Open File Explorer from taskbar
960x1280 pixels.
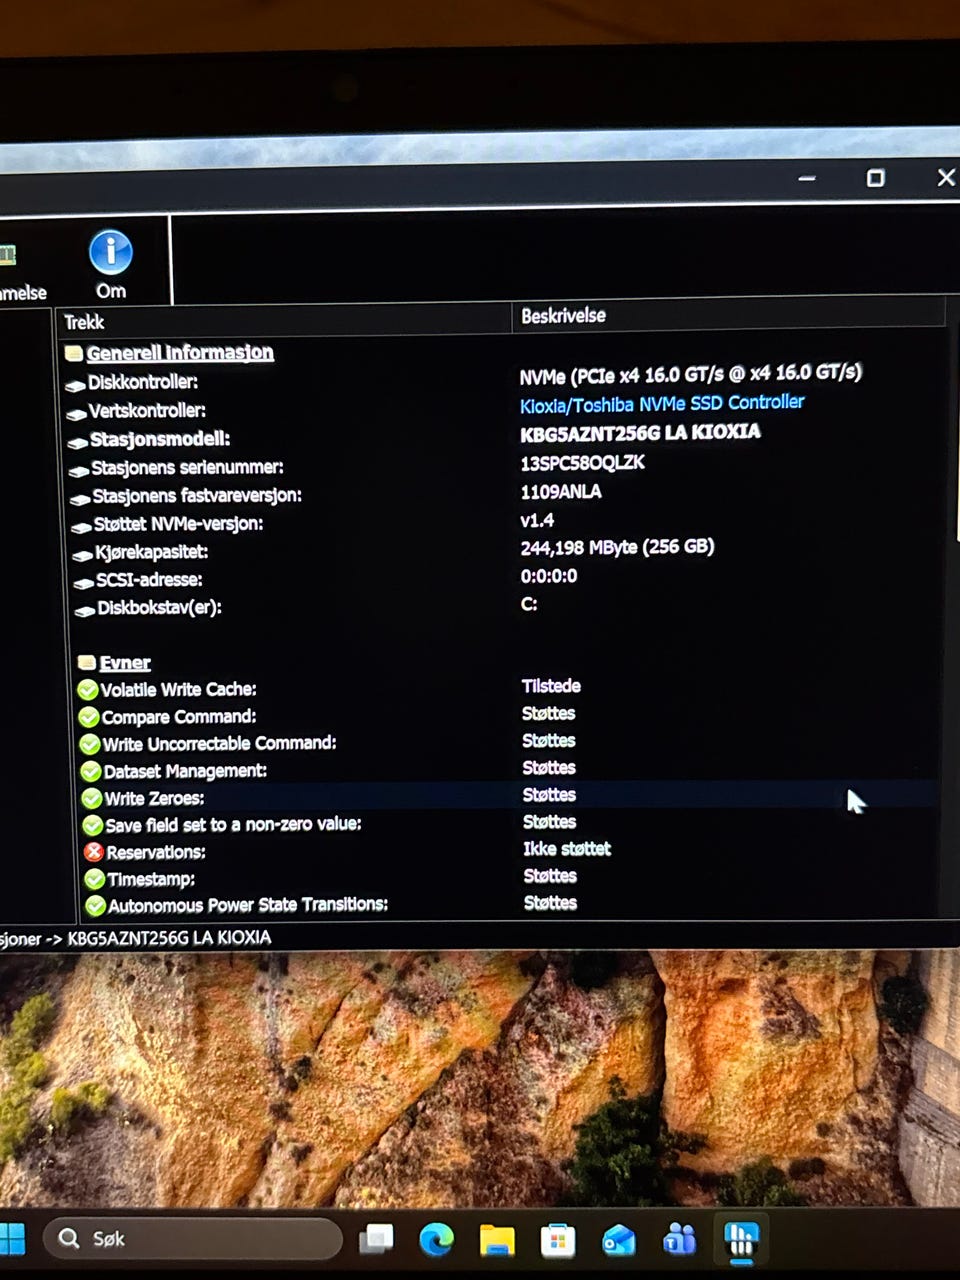pos(497,1240)
